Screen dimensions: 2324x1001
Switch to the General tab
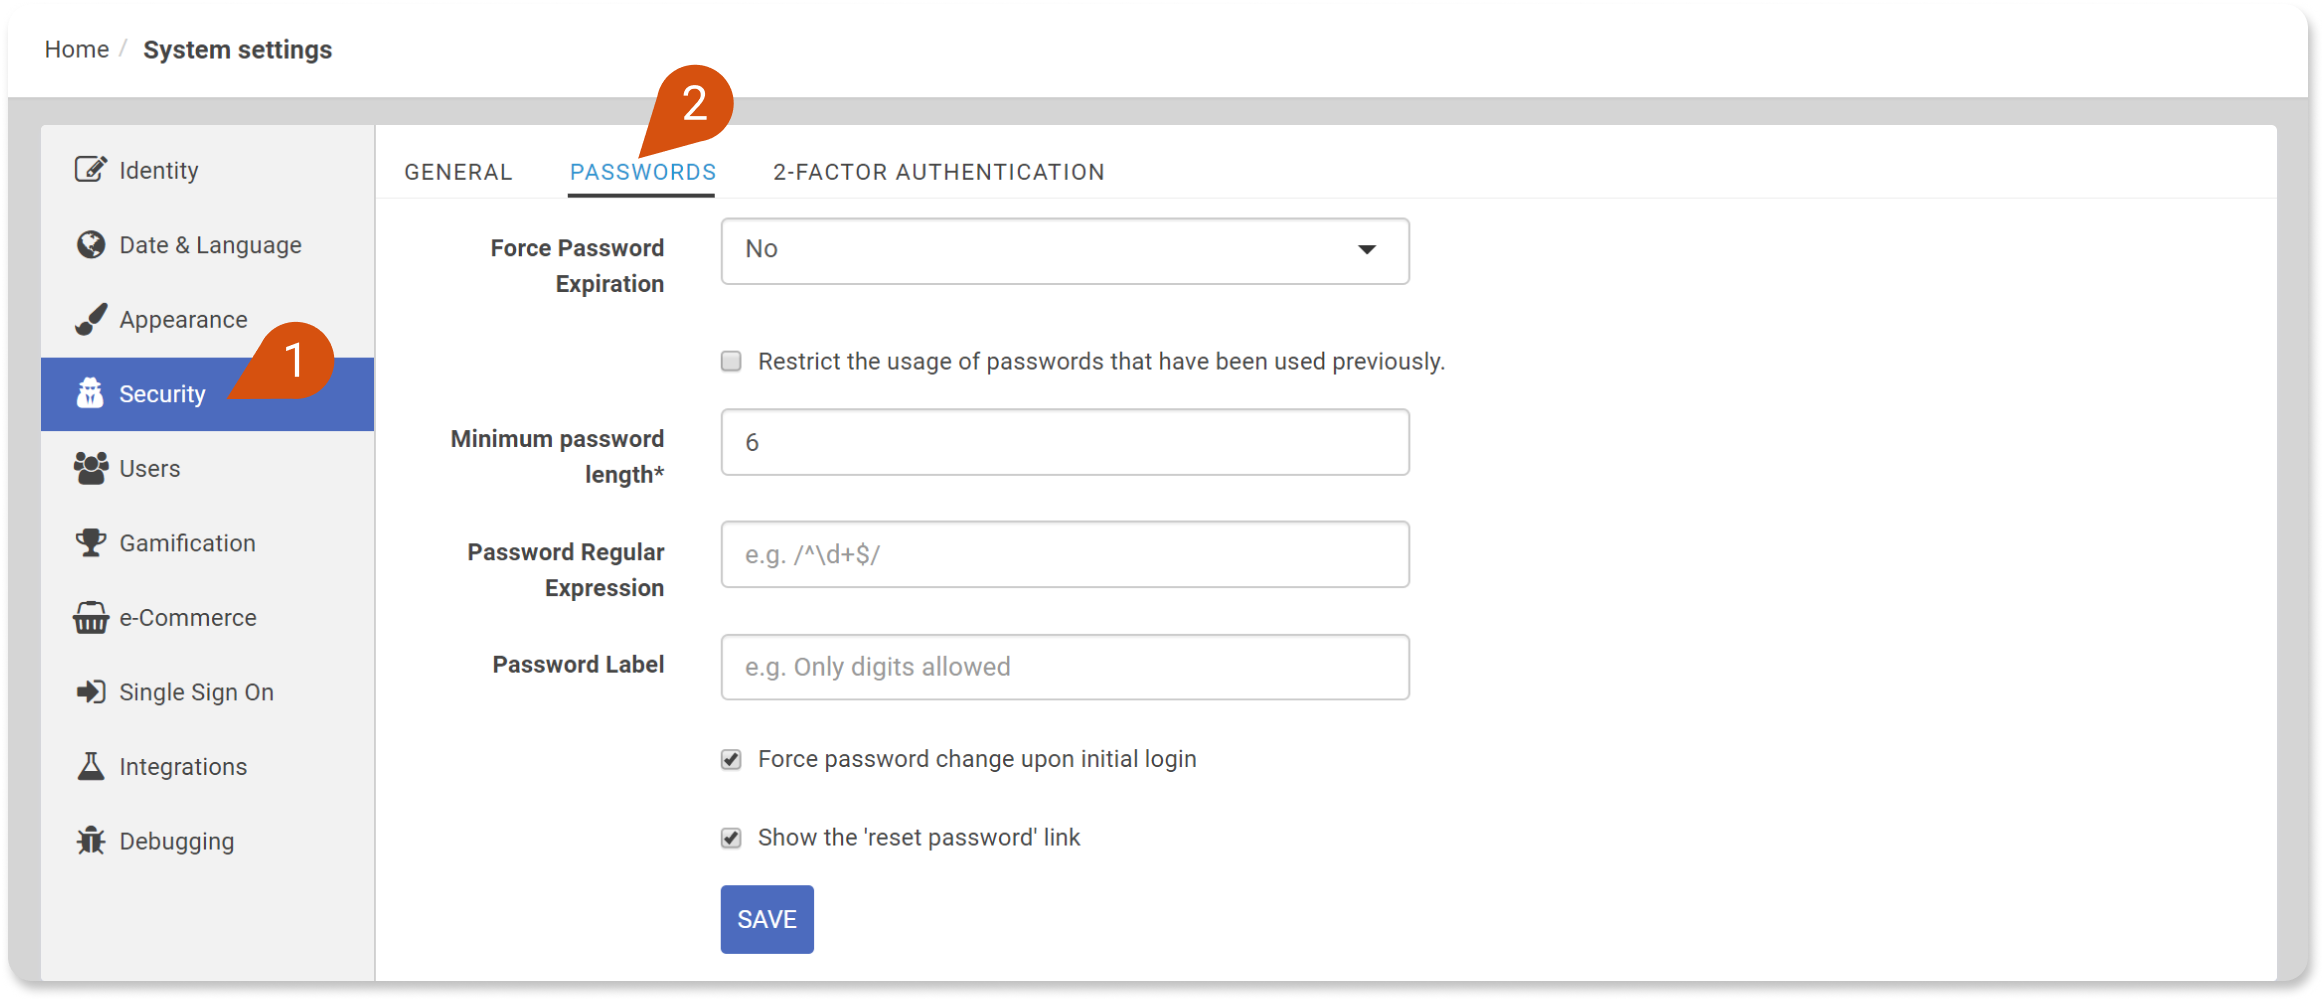(458, 172)
